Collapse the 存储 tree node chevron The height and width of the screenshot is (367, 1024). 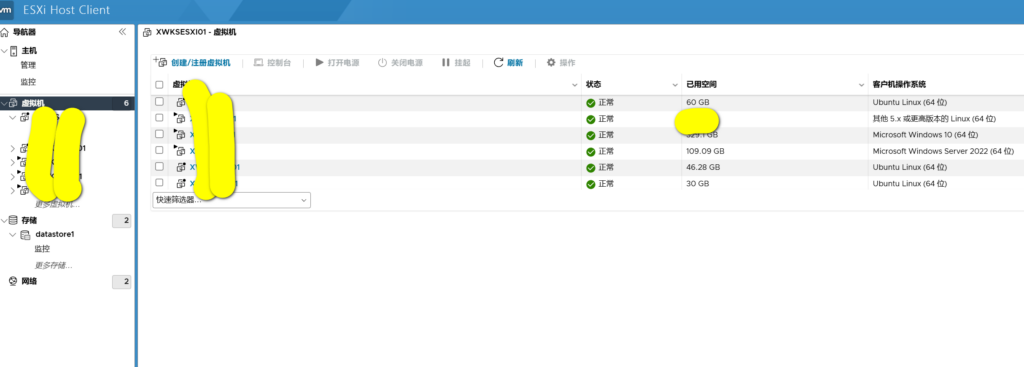[x=5, y=221]
